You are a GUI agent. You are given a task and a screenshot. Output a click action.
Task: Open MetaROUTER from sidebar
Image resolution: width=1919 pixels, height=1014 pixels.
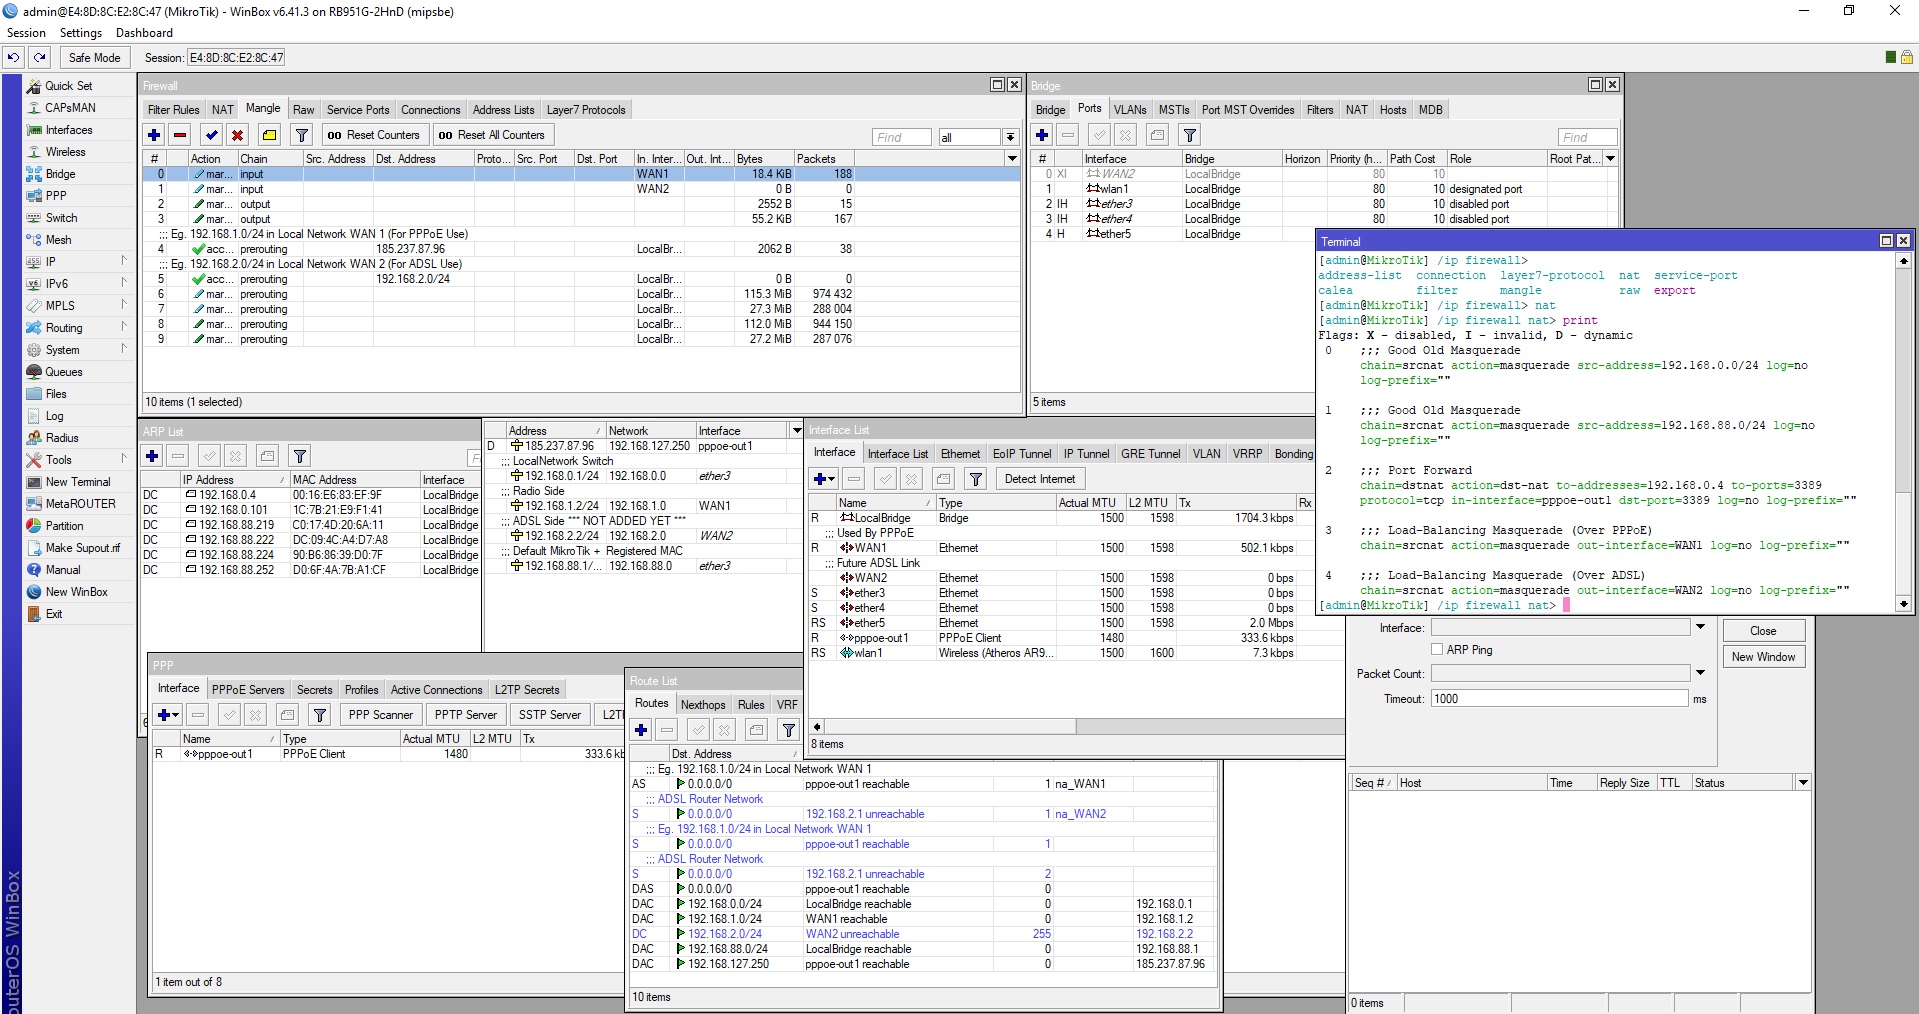[x=80, y=504]
